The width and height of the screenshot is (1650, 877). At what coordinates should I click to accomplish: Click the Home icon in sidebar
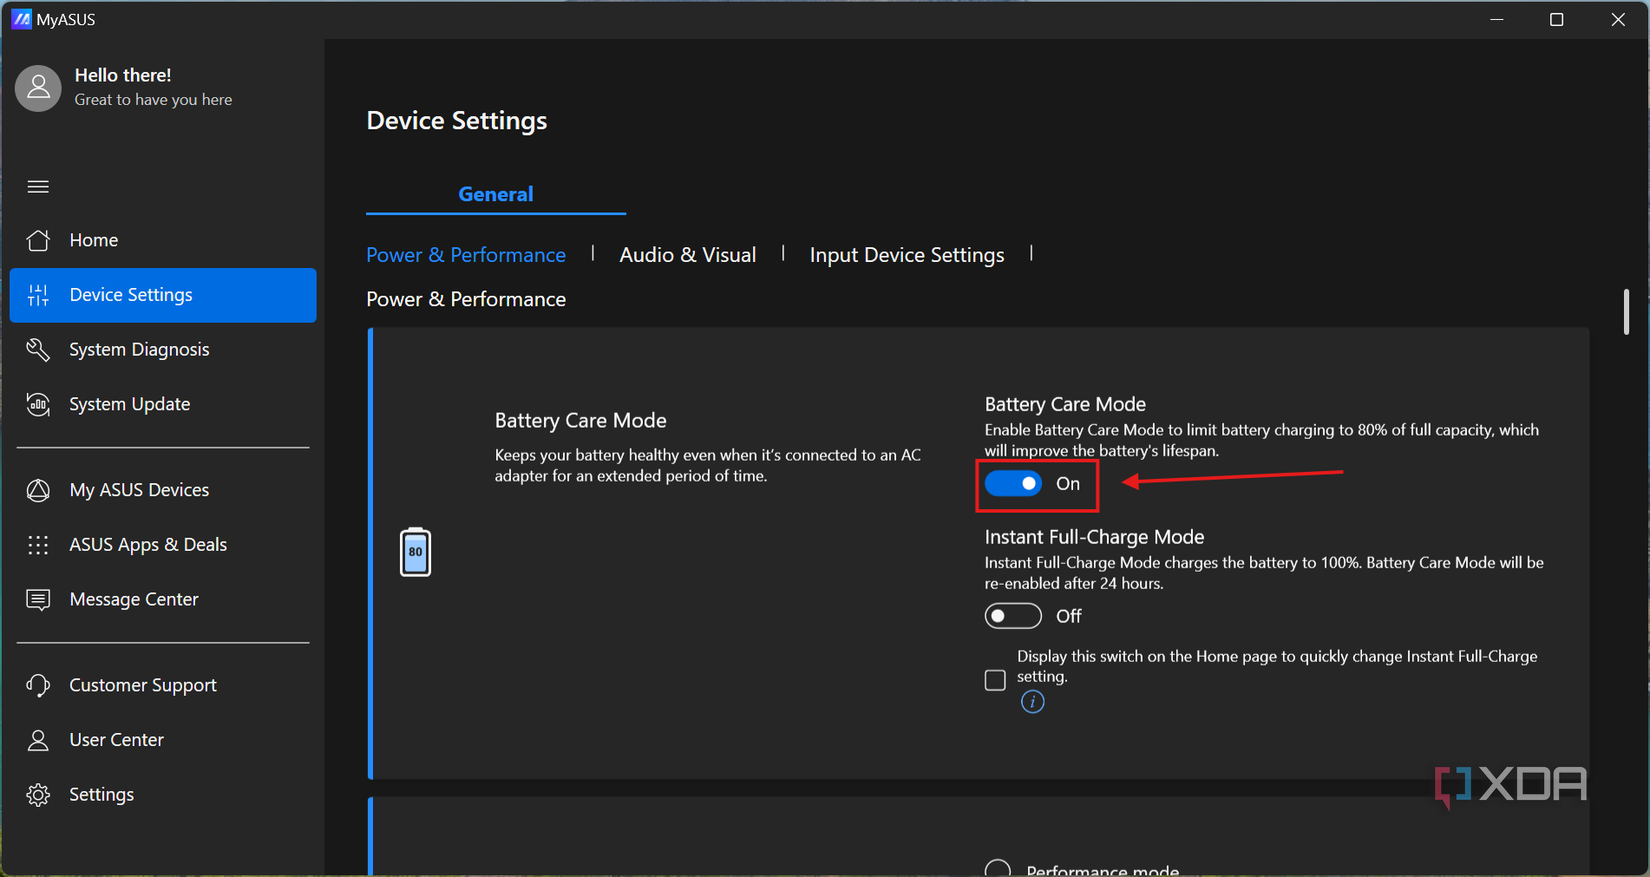[x=38, y=240]
